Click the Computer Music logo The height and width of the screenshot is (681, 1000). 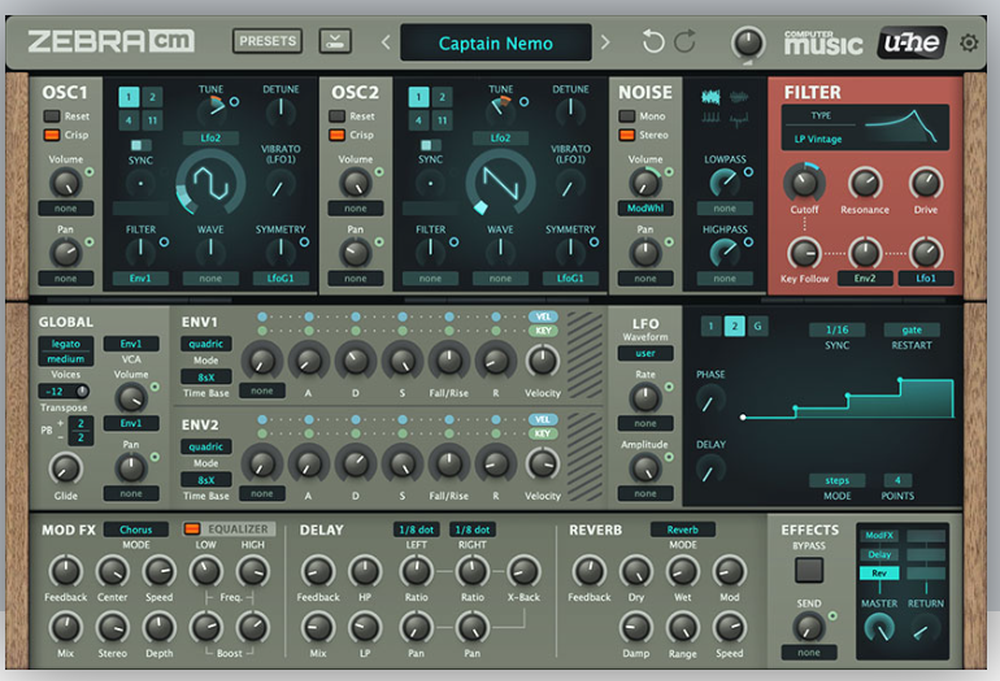pos(823,43)
